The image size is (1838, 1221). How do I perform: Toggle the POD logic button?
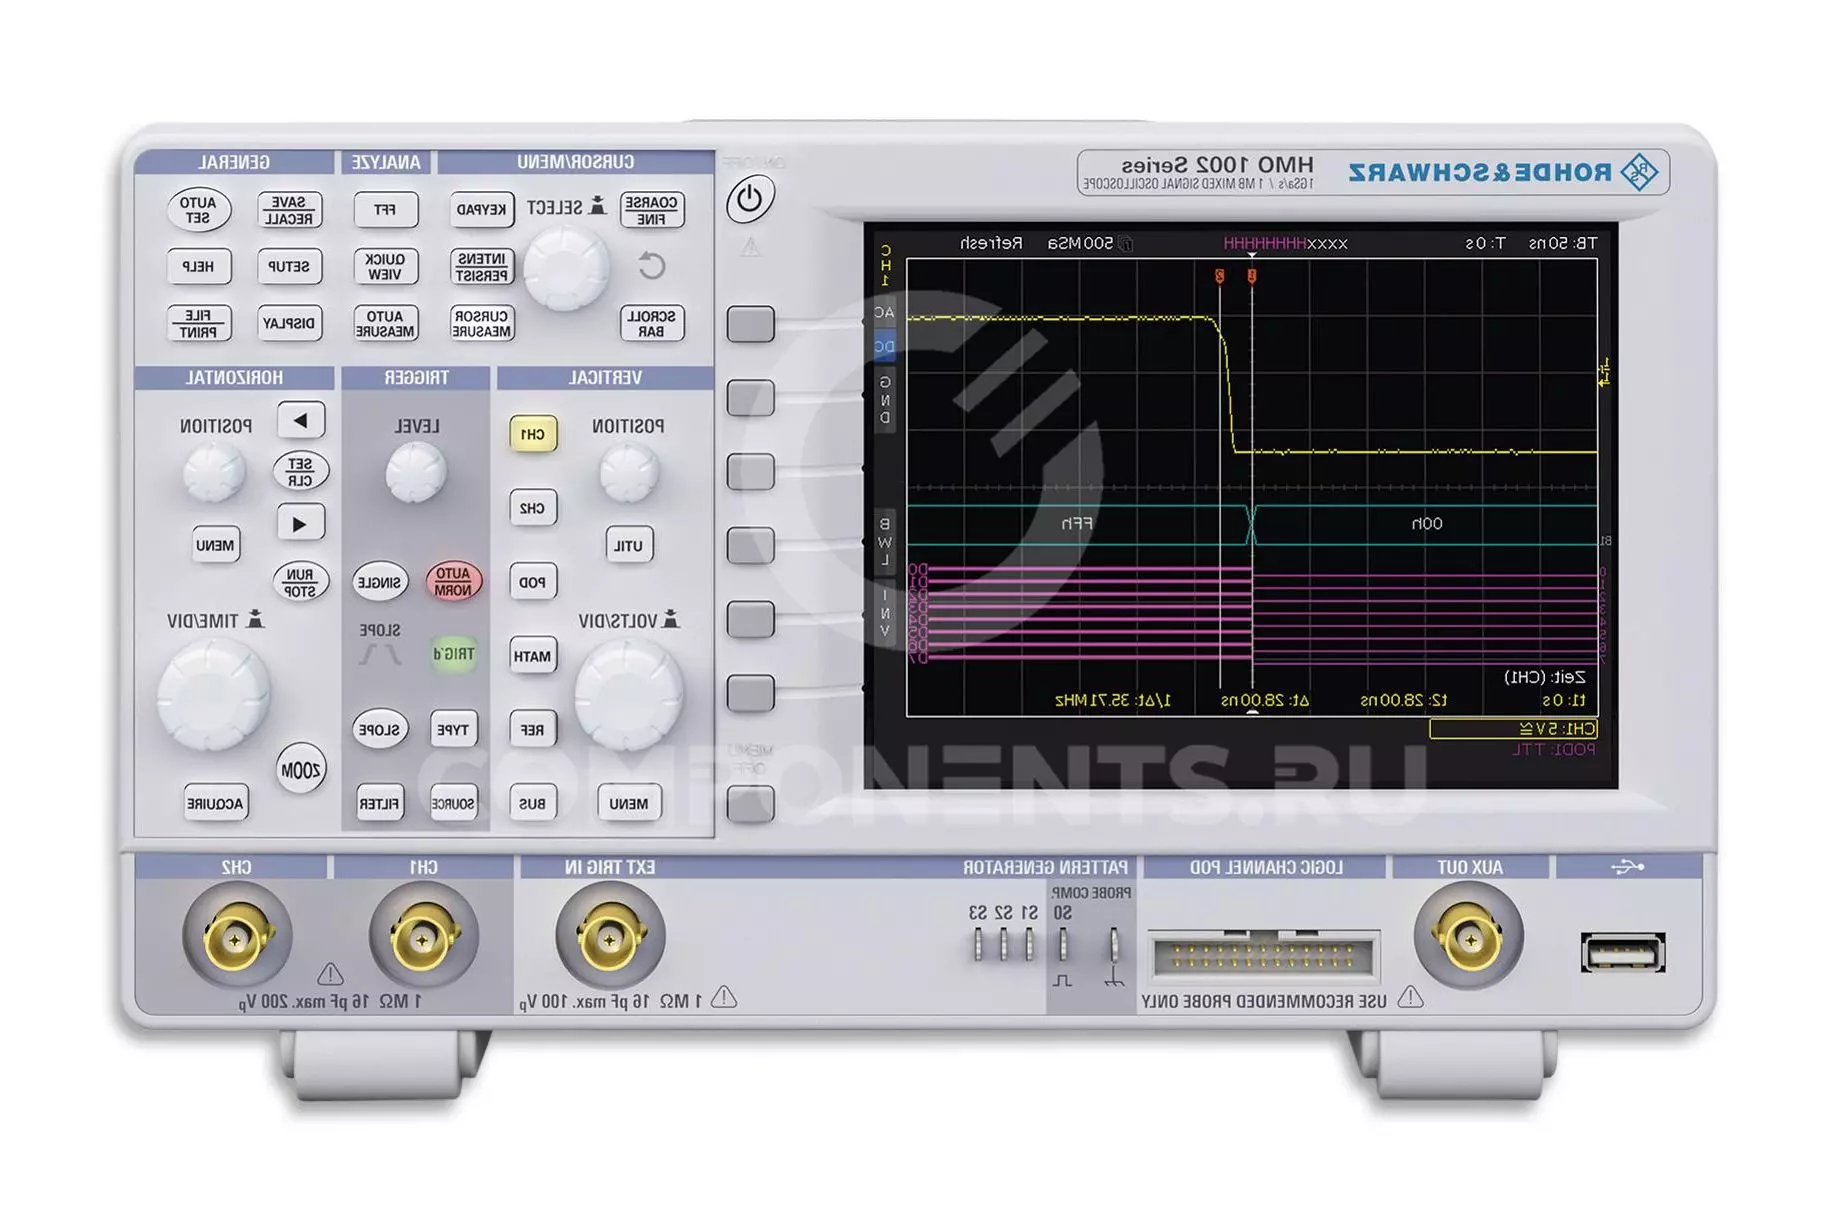(532, 582)
